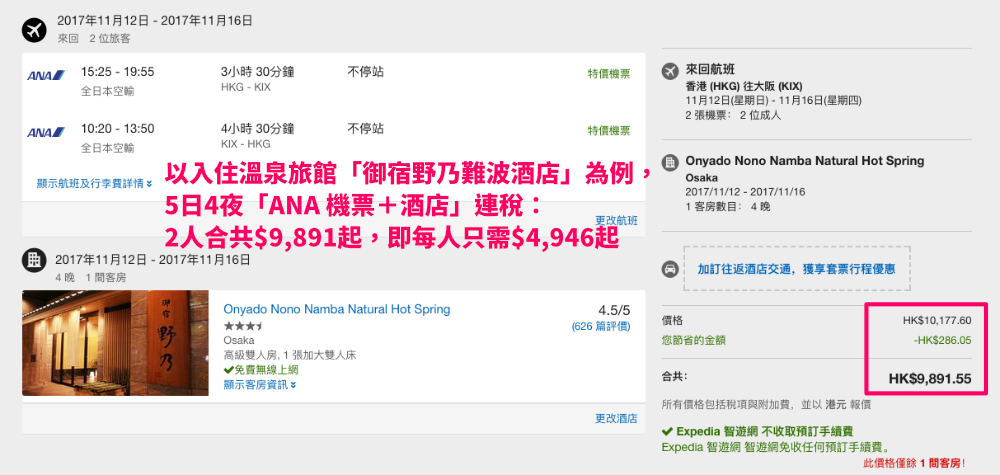Screen dimensions: 1000x475
Task: Click the car icon in transport offer box
Action: pyautogui.click(x=670, y=268)
